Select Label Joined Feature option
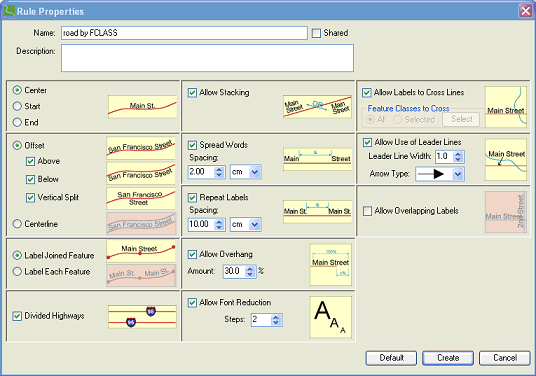The image size is (536, 376). coord(17,255)
